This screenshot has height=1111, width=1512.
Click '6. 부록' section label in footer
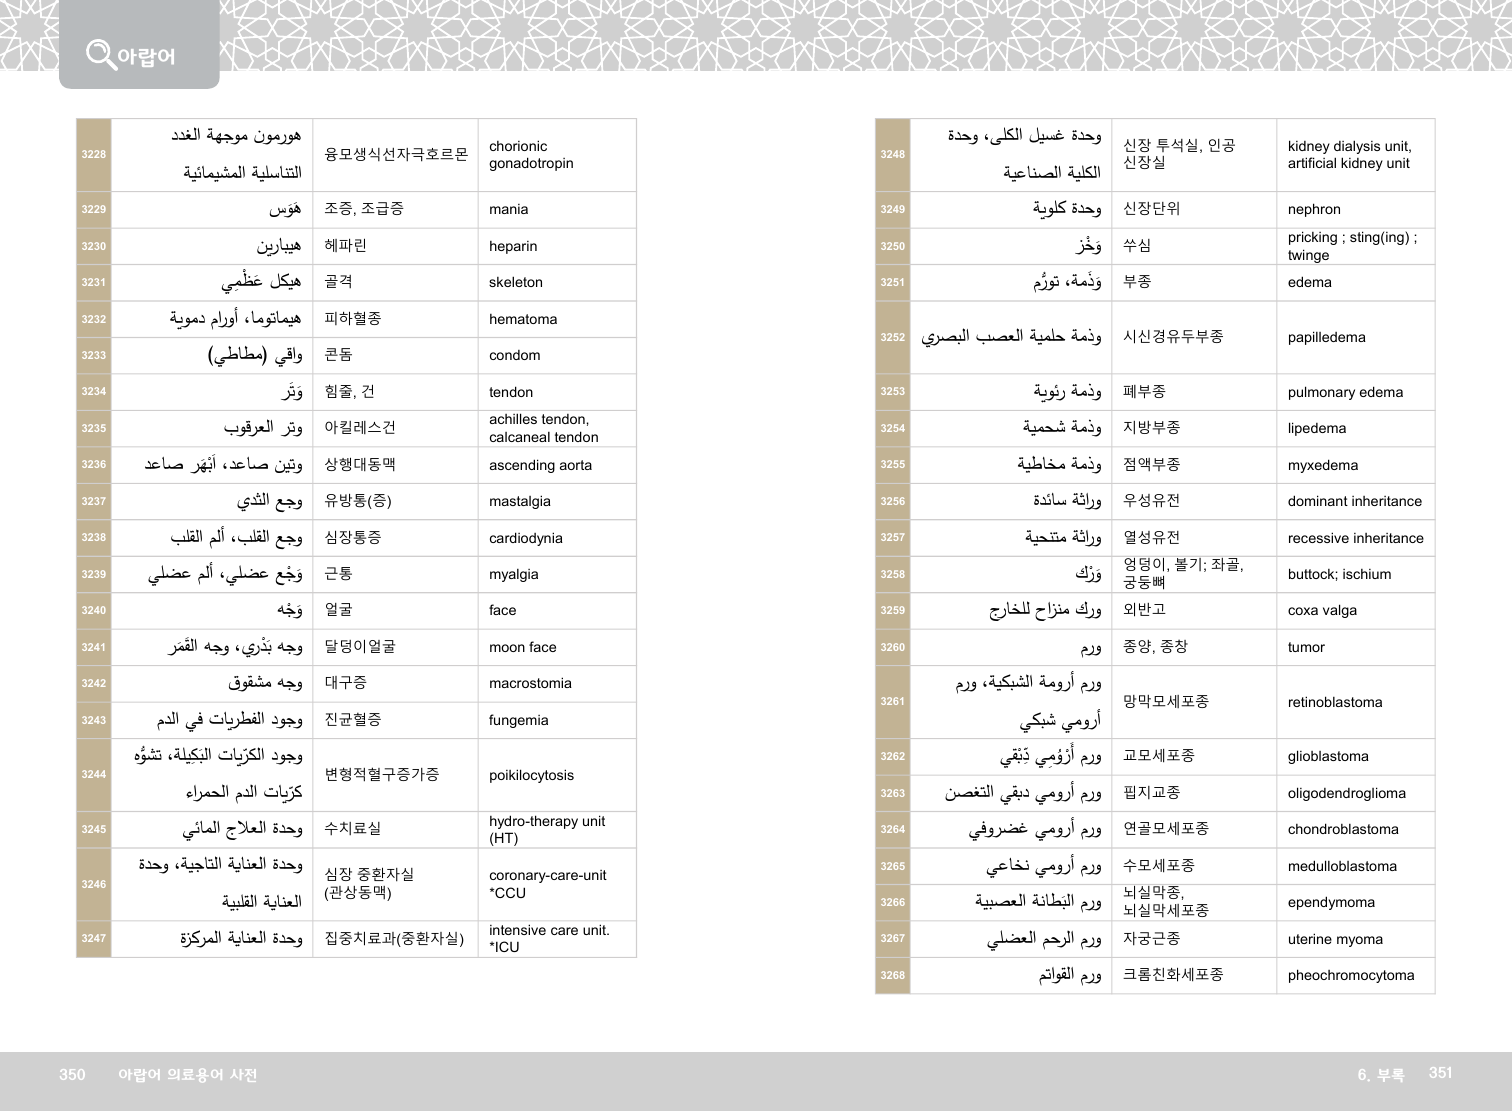[1380, 1075]
